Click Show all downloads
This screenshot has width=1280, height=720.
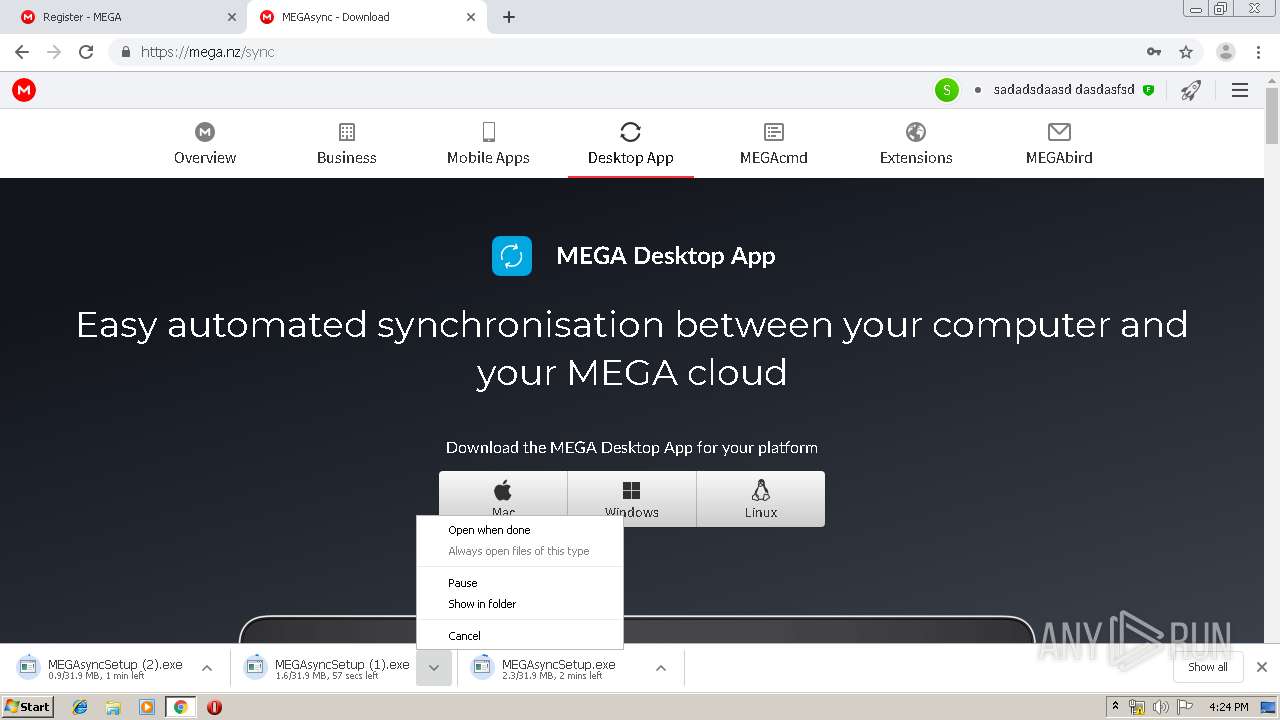[x=1208, y=667]
